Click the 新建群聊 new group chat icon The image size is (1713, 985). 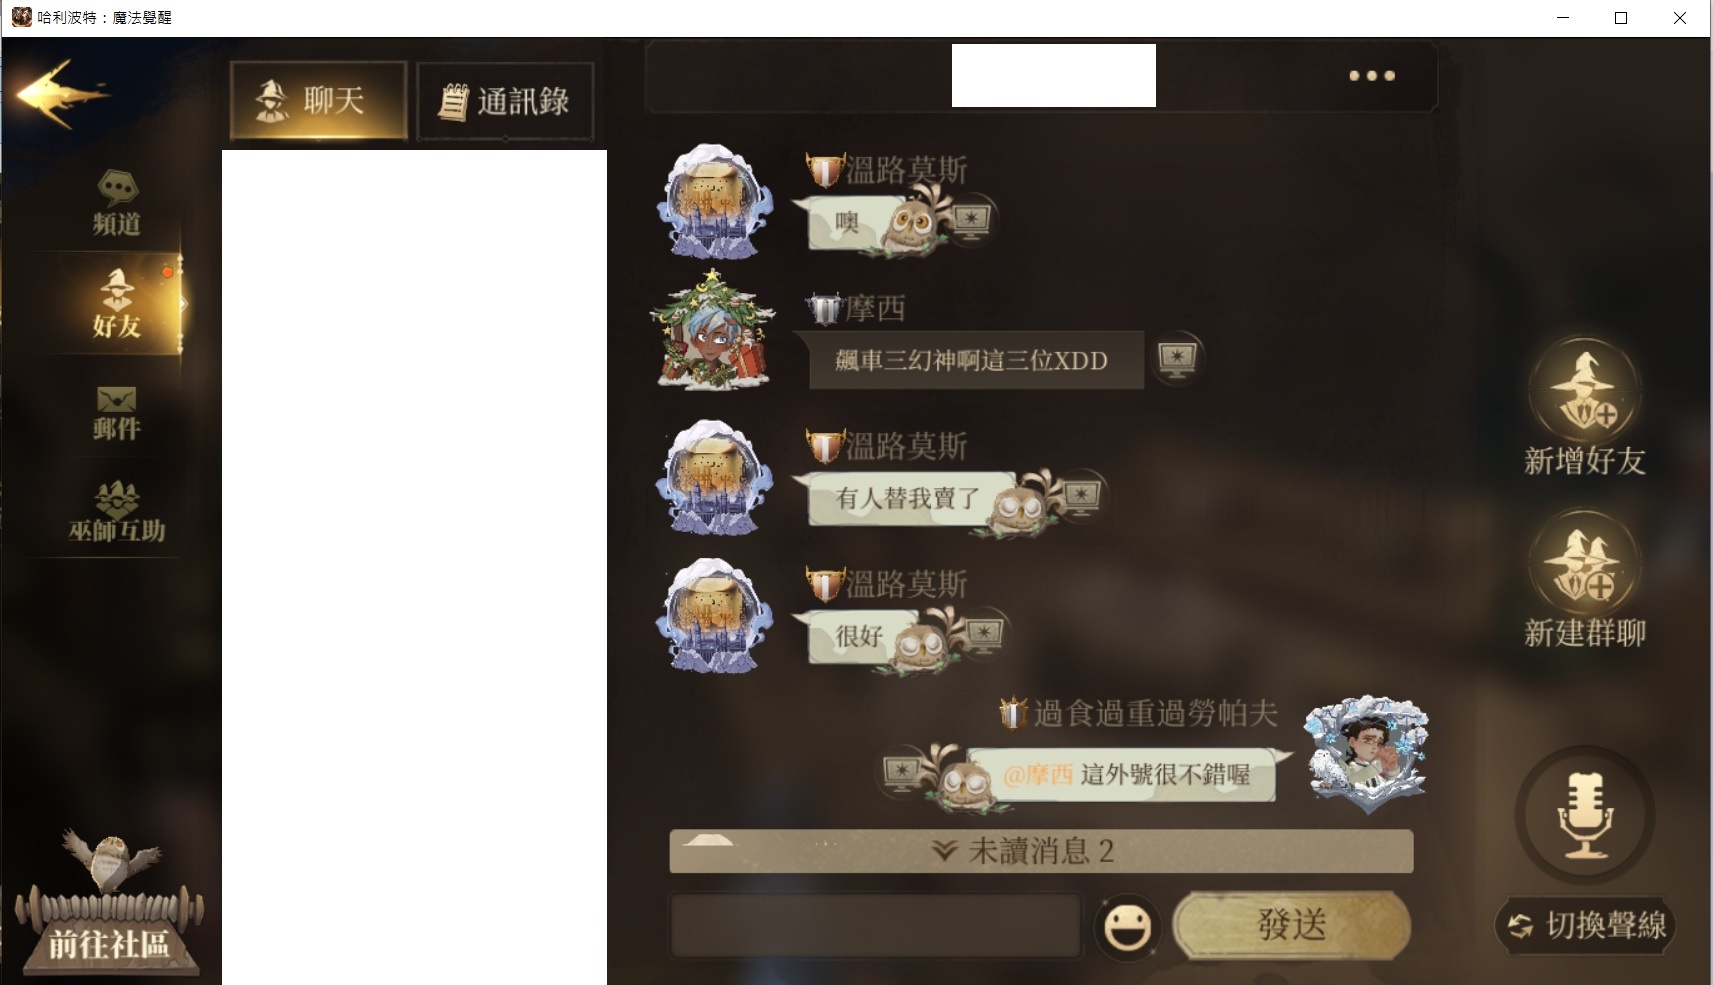[1584, 563]
